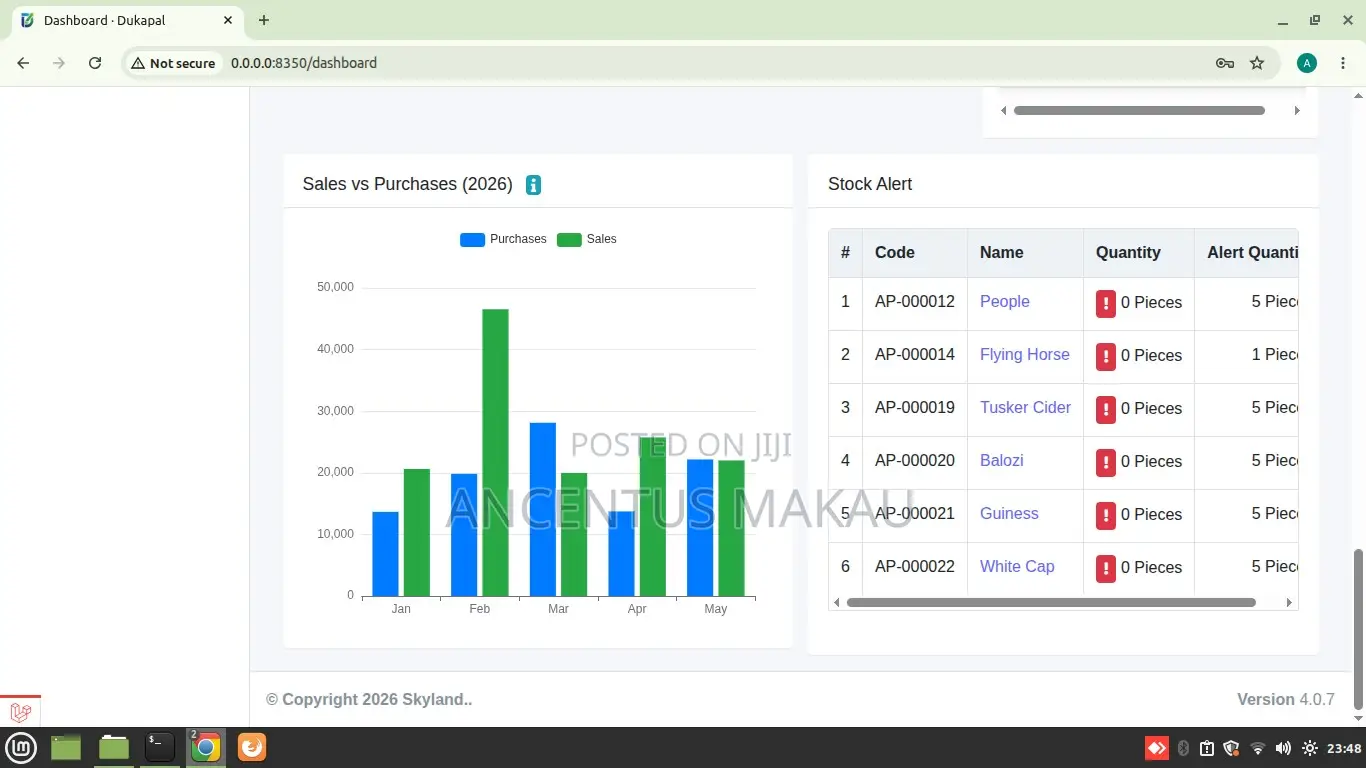
Task: Toggle the Purchases legend swatch
Action: point(472,240)
